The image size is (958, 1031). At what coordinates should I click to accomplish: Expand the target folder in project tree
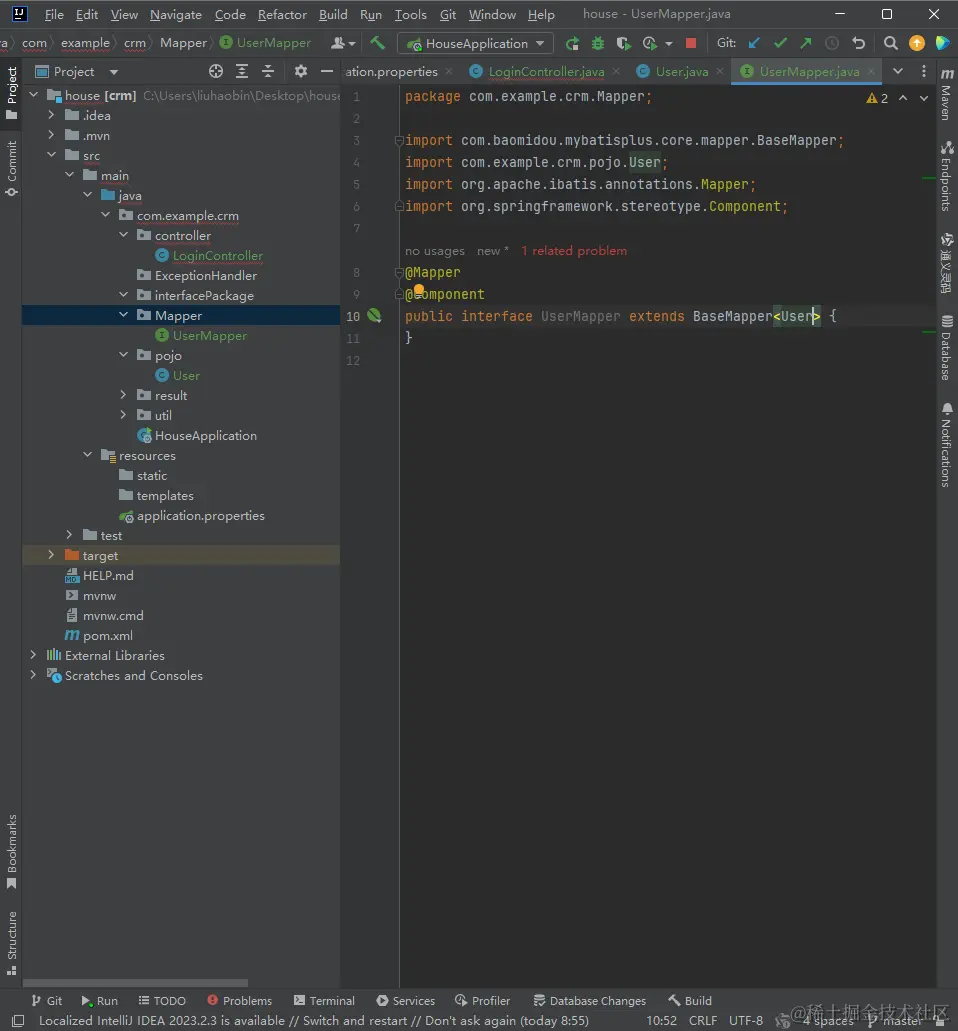pyautogui.click(x=51, y=555)
